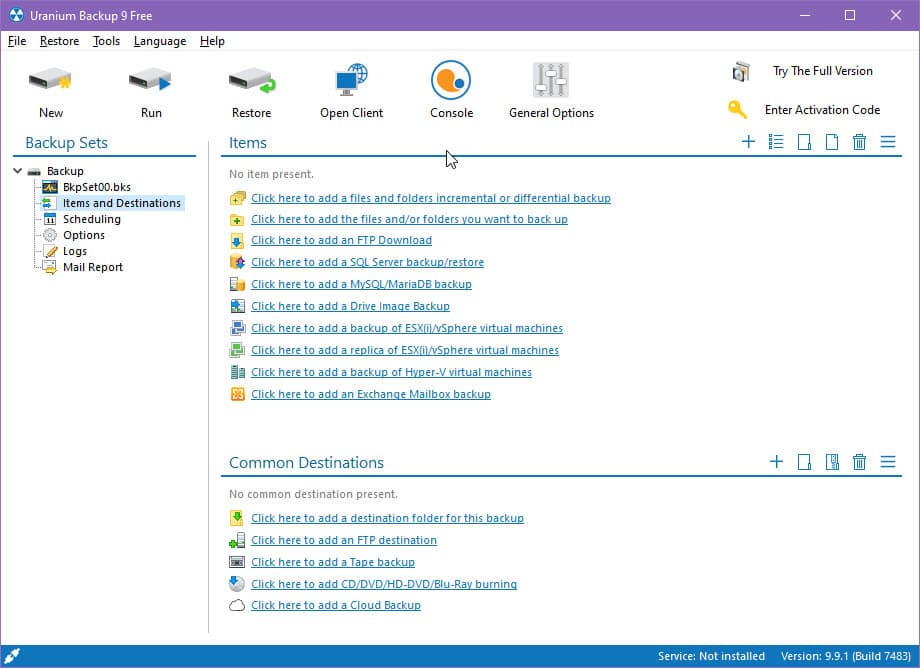
Task: Click Enter Activation Code text
Action: (x=822, y=110)
